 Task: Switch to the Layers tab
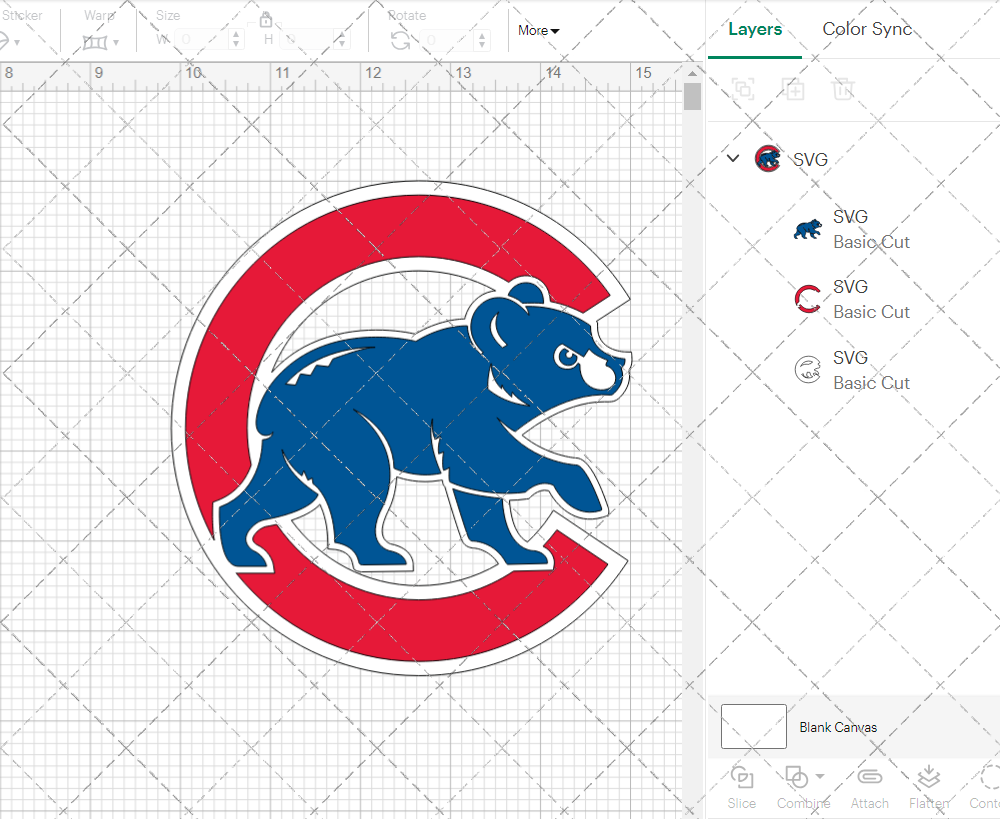(x=754, y=29)
